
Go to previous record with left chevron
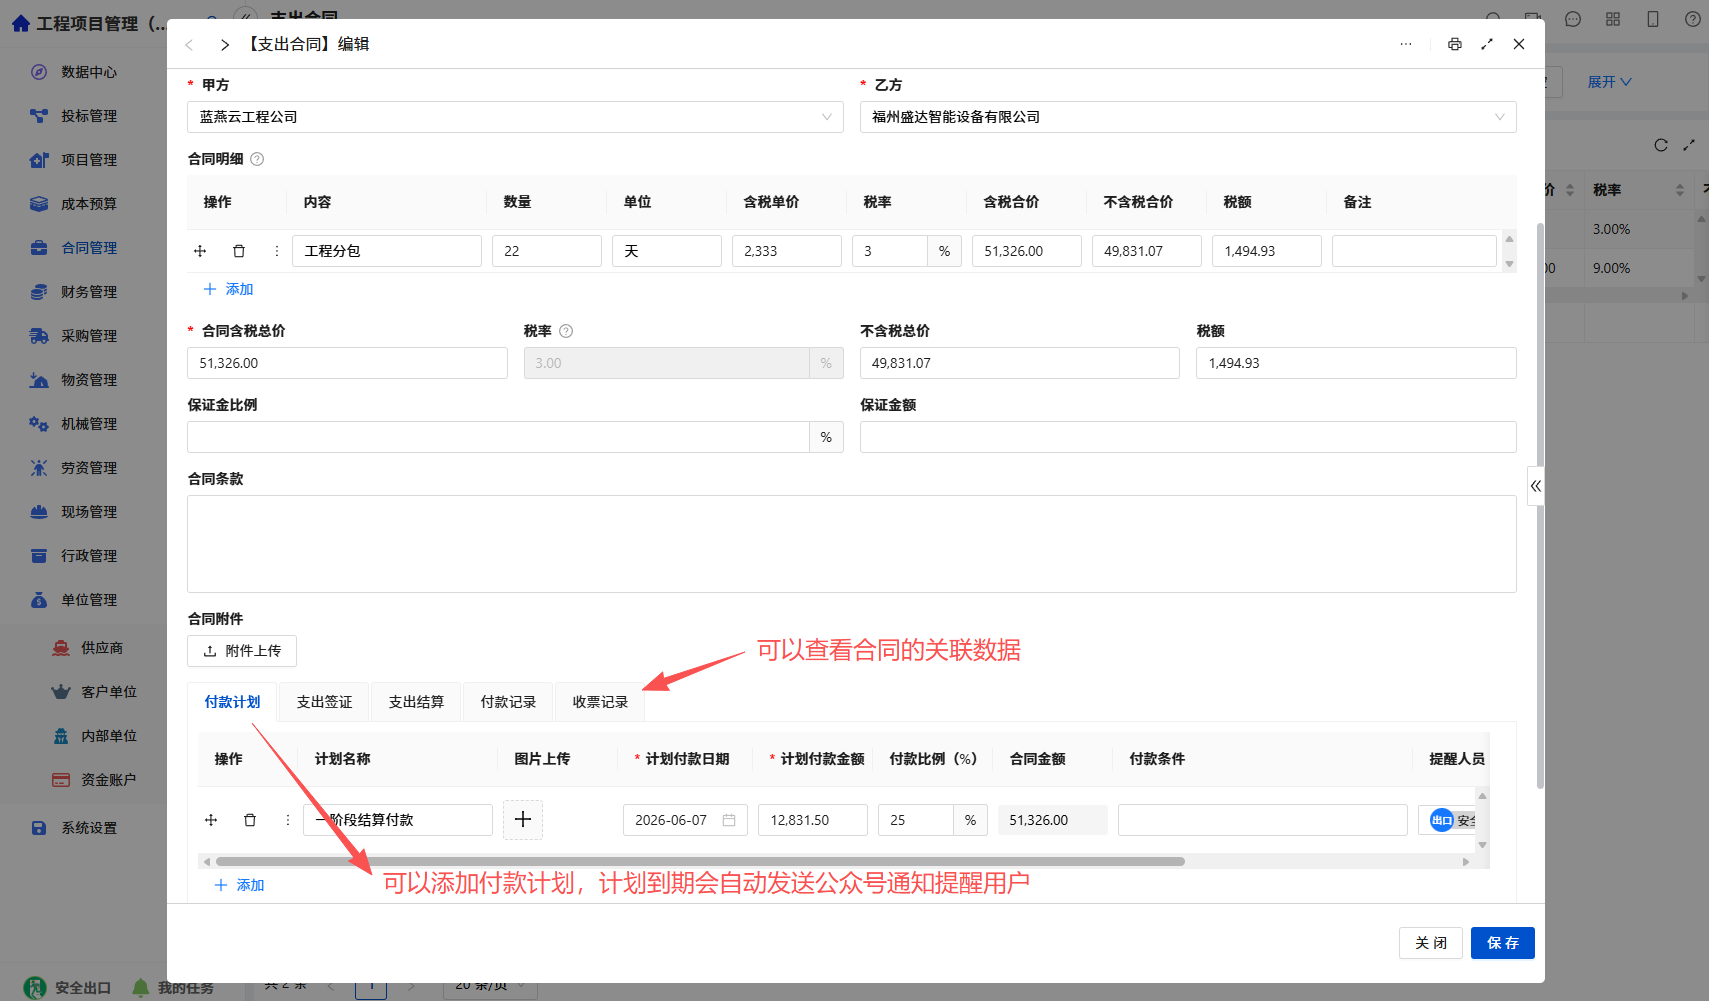tap(189, 45)
